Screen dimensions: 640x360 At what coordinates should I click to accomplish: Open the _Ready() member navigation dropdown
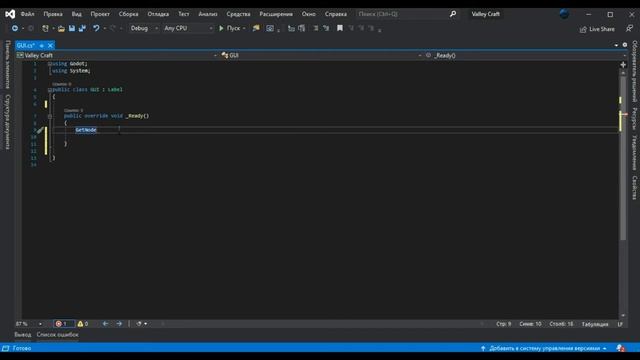(x=525, y=55)
